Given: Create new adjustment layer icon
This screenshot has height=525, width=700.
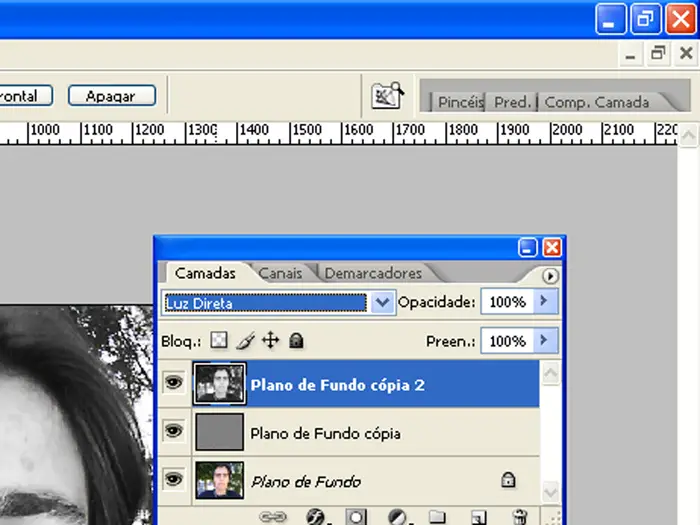Looking at the screenshot, I should point(396,517).
